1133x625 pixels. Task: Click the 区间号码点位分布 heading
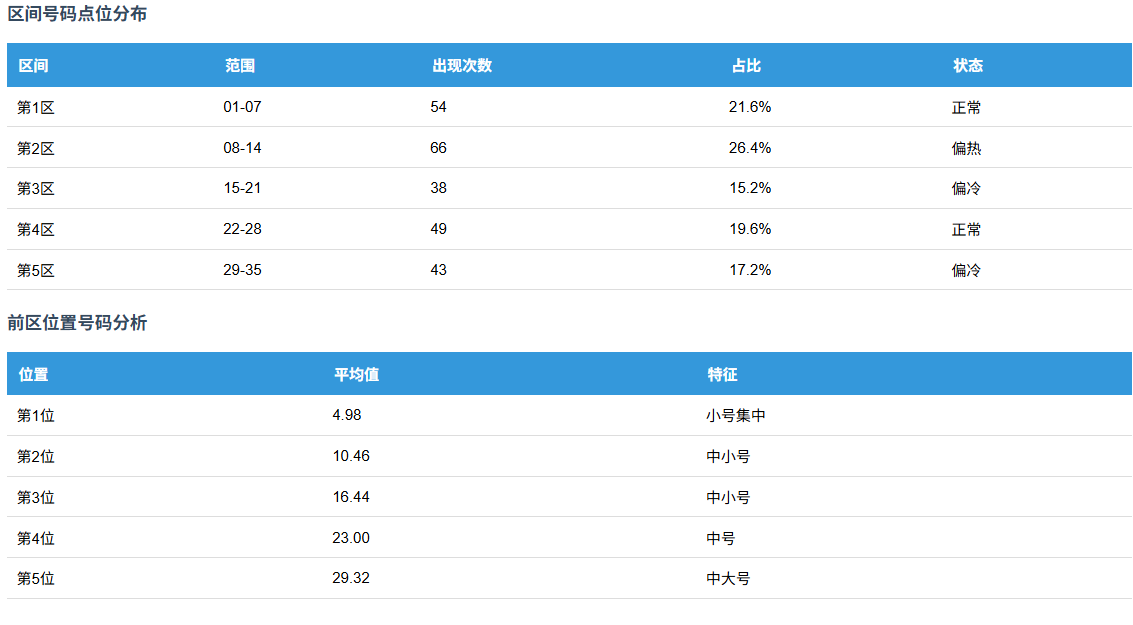pyautogui.click(x=77, y=14)
